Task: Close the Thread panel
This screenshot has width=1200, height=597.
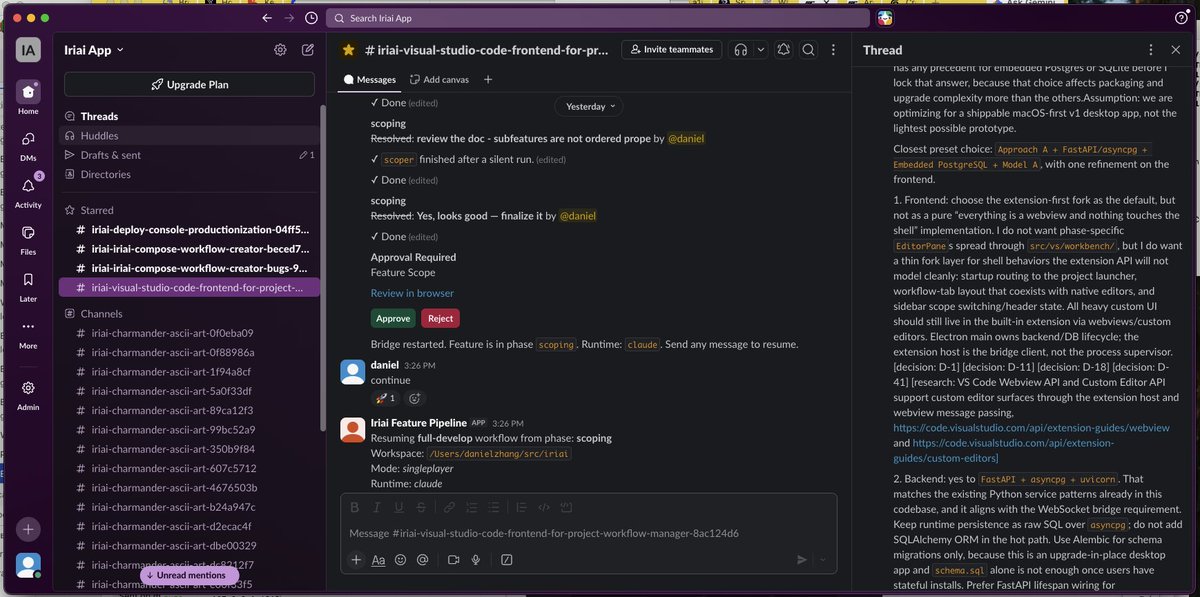Action: pyautogui.click(x=1177, y=49)
